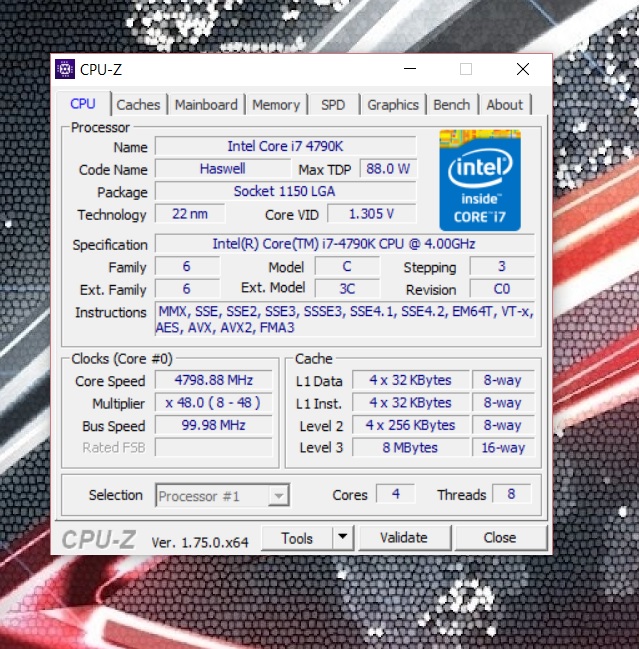Click the Ext. Model value '3C'

point(347,288)
